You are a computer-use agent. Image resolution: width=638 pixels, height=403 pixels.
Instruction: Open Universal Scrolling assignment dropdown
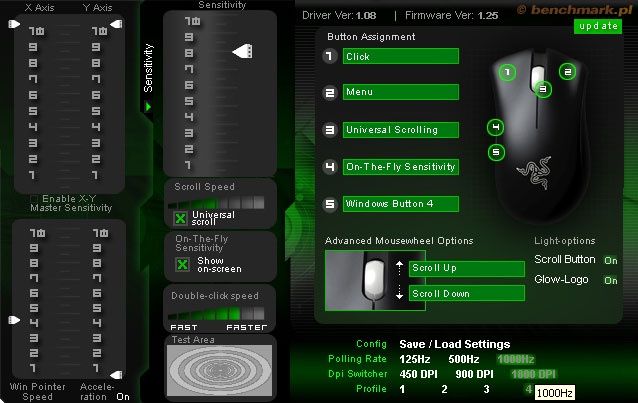tap(401, 130)
